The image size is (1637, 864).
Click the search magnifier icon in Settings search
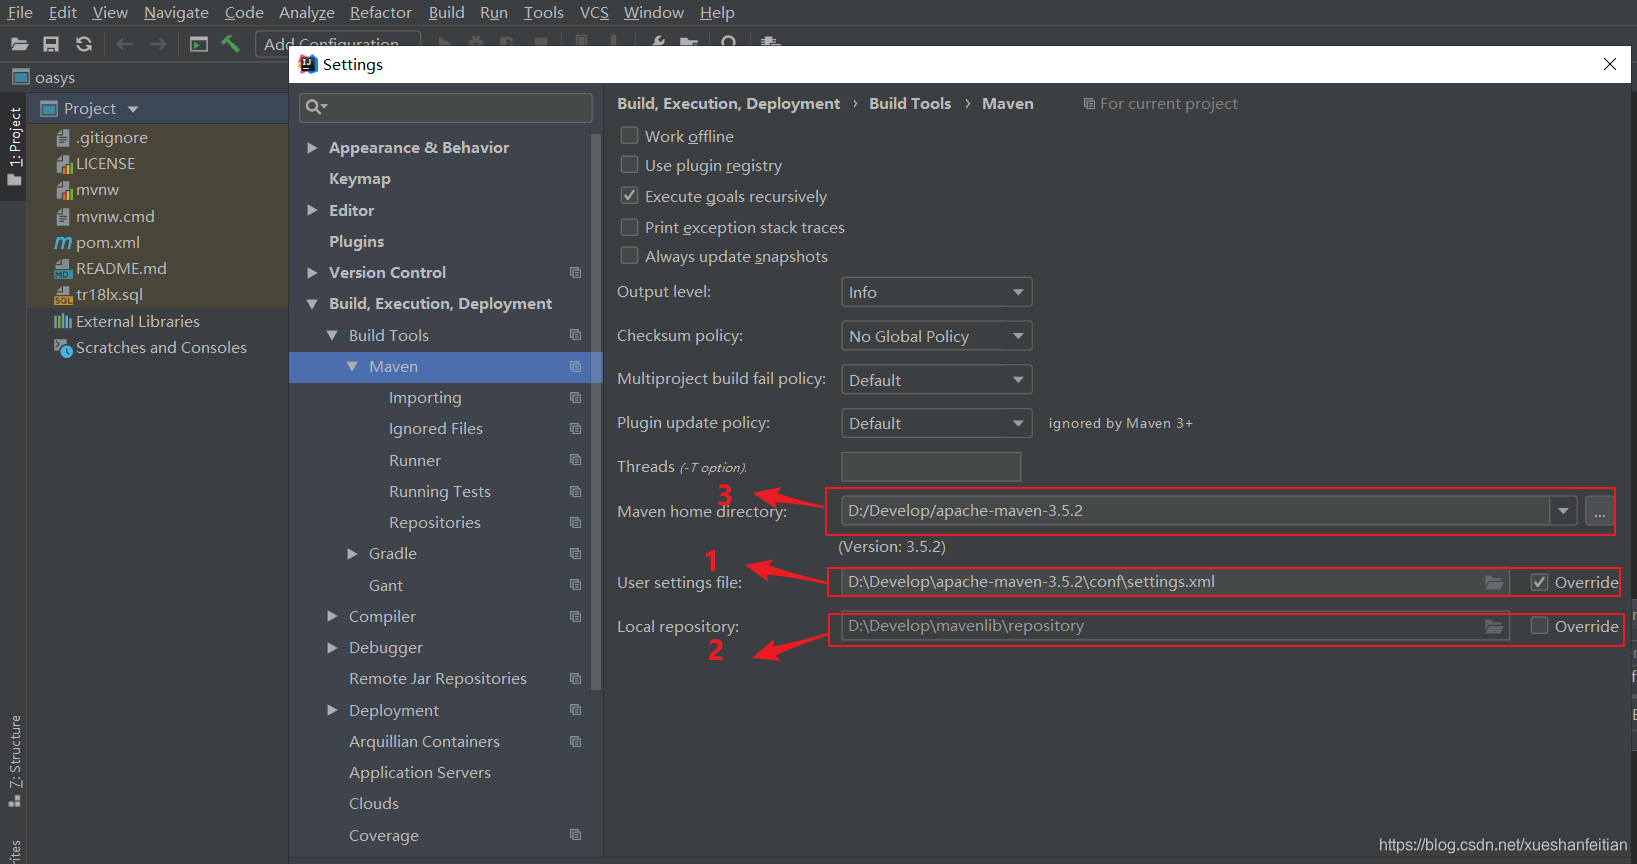click(316, 107)
